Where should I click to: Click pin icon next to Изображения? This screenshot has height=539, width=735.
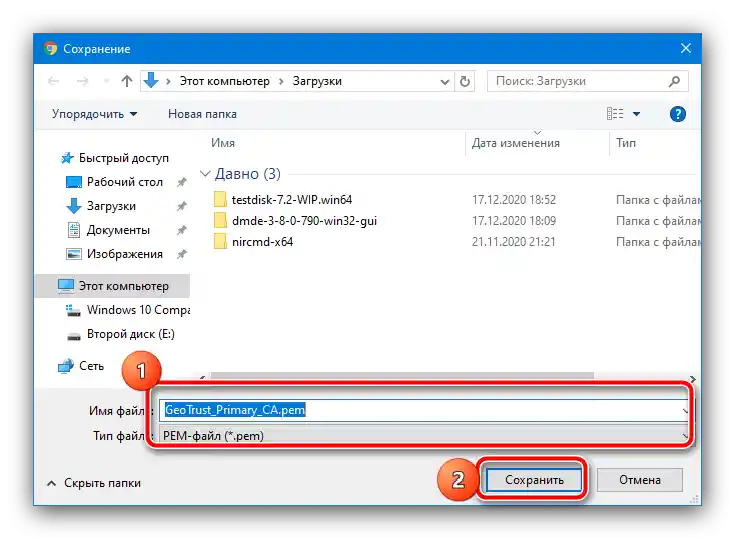click(182, 254)
